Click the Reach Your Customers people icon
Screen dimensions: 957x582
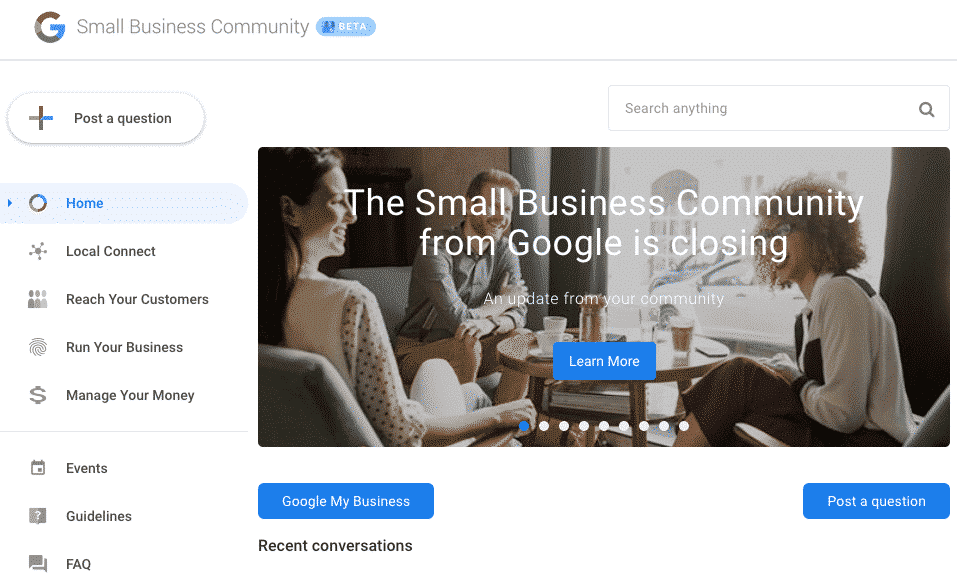click(38, 299)
